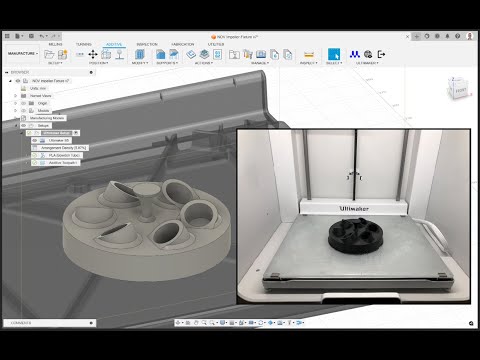This screenshot has height=360, width=480.
Task: Click the Solid Volume Support icon
Action: click(161, 54)
